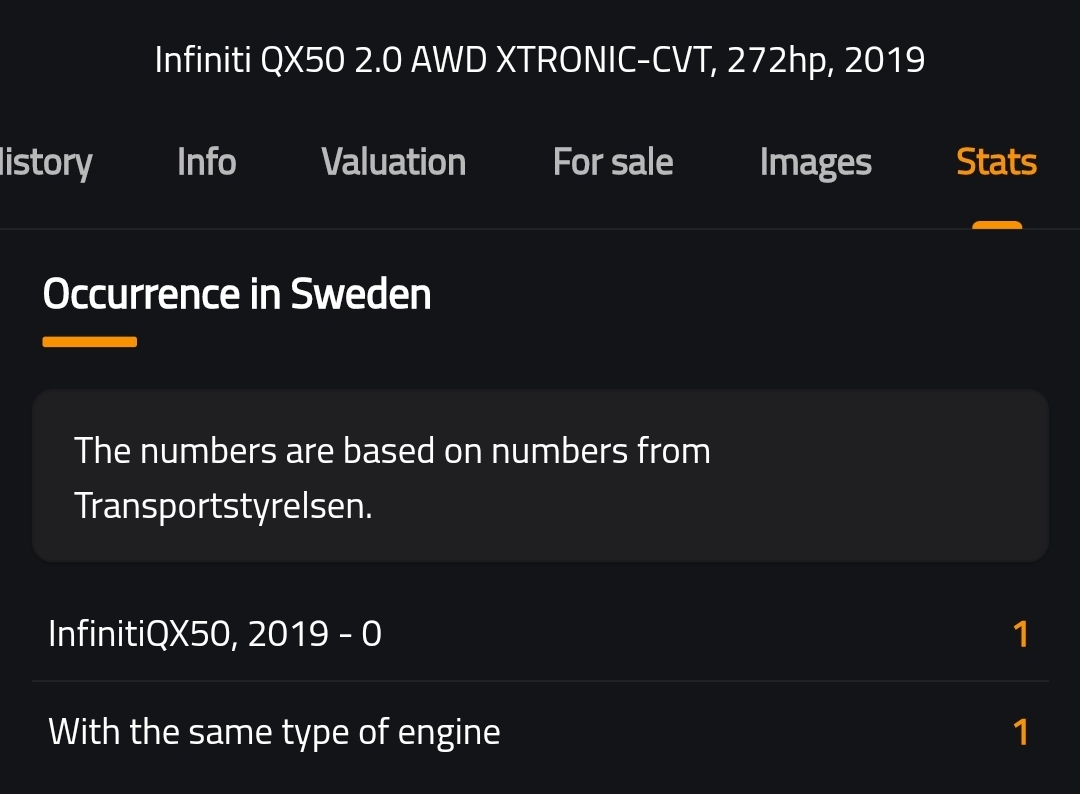Go to the For sale tab
Screen dimensions: 1080x794
tap(613, 163)
